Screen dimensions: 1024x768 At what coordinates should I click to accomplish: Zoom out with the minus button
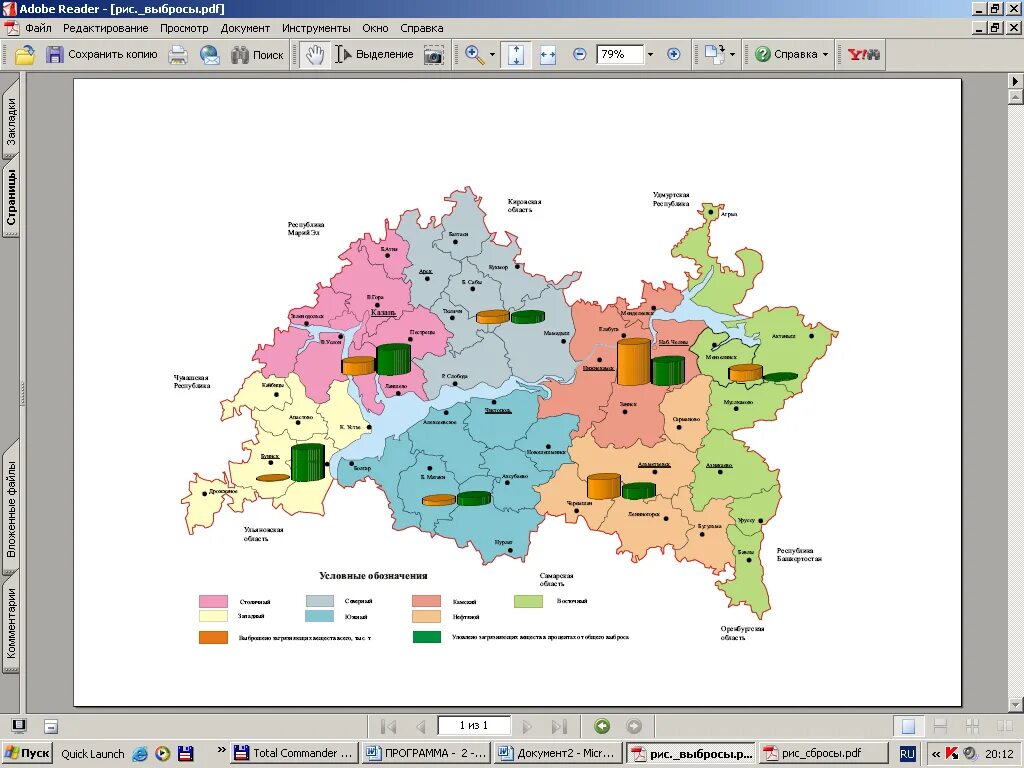click(x=579, y=55)
